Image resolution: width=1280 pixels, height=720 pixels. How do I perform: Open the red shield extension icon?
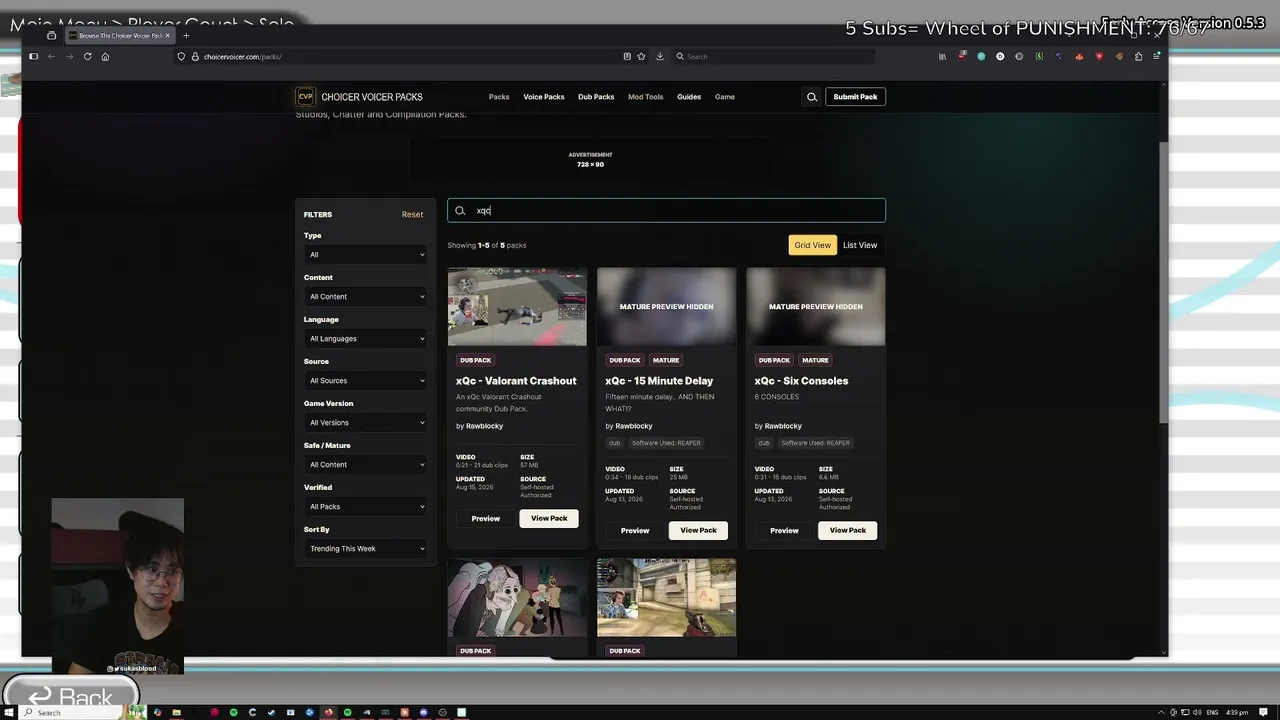pos(1099,56)
